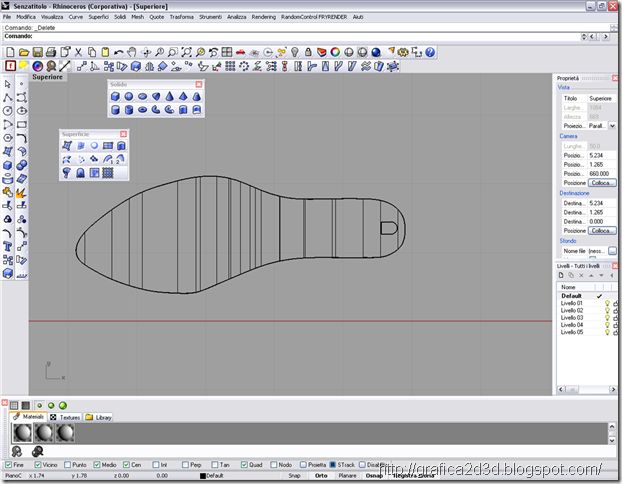This screenshot has height=484, width=622.
Task: Click the Open file folder icon
Action: click(x=24, y=52)
